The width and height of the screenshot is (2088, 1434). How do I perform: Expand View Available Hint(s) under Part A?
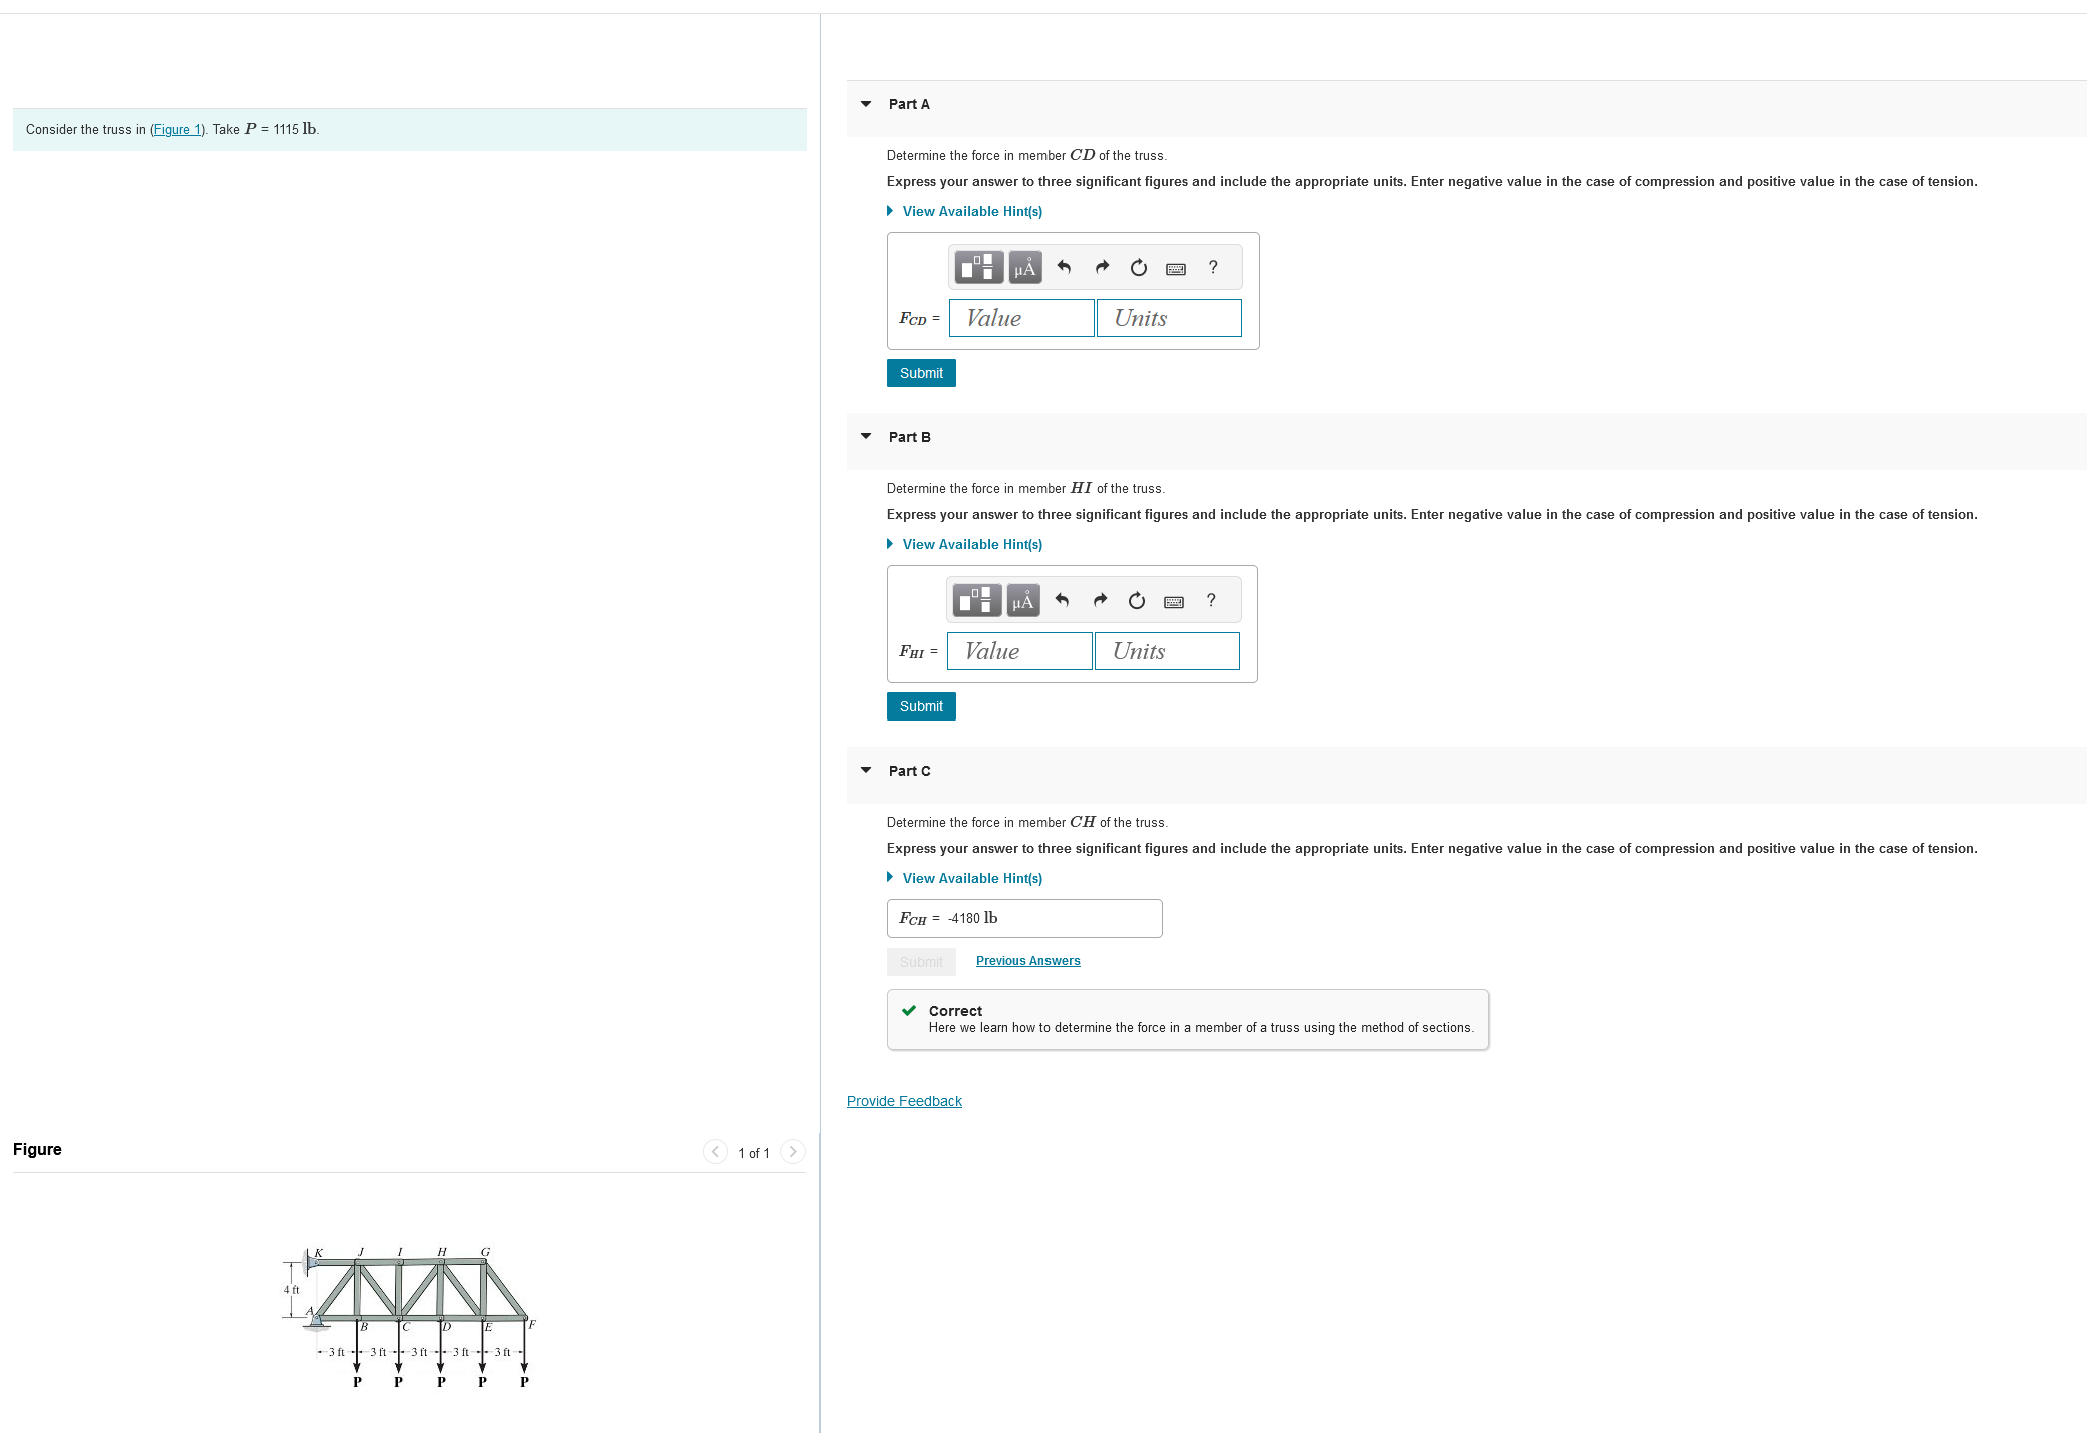(971, 211)
